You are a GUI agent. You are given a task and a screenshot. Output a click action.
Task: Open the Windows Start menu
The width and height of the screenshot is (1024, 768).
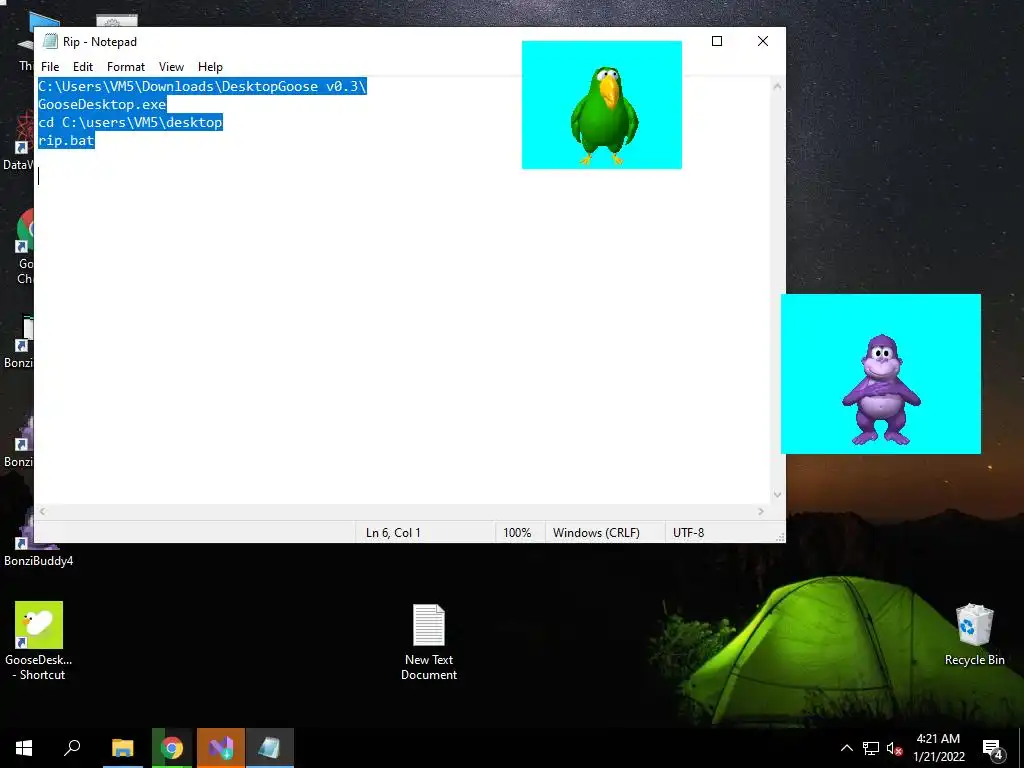pos(24,748)
